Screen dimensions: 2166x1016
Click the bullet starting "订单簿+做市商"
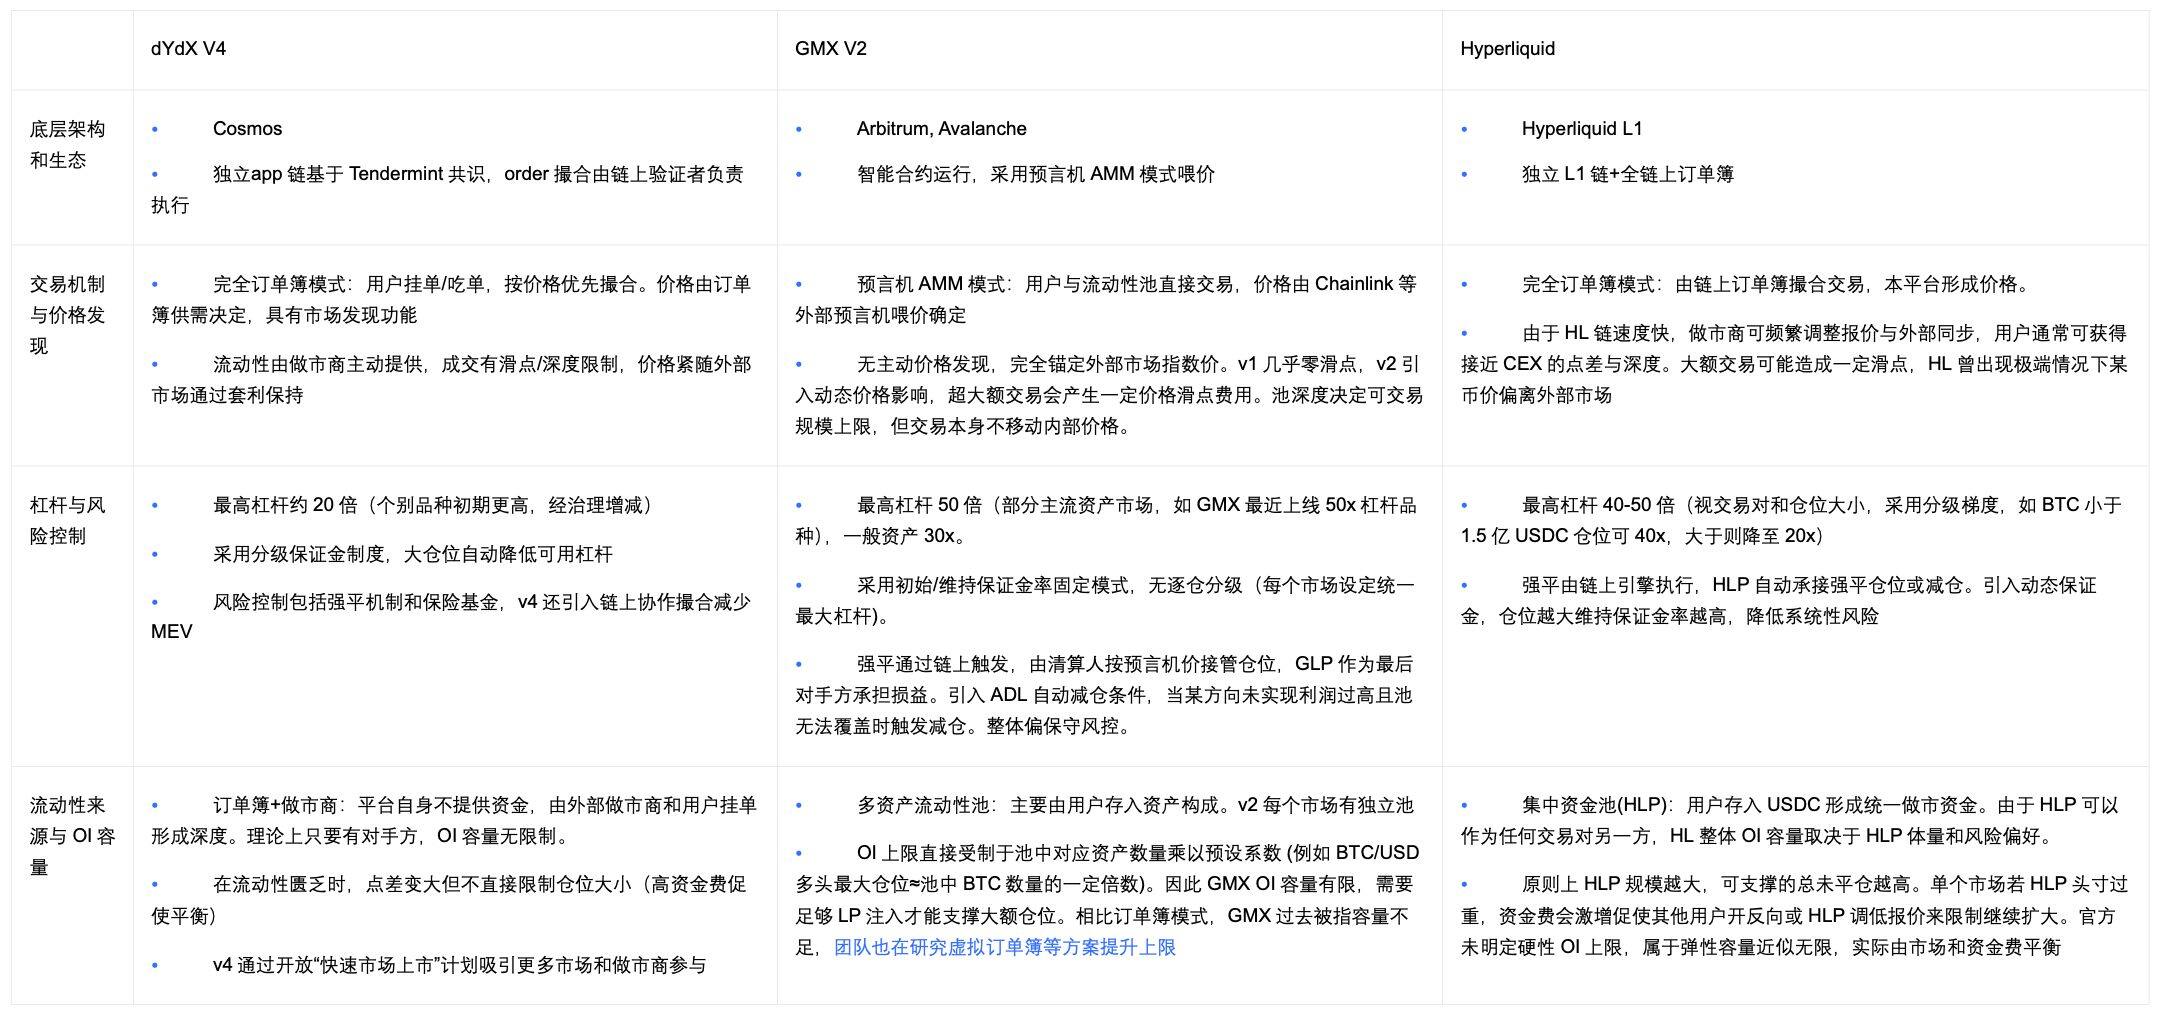point(454,820)
